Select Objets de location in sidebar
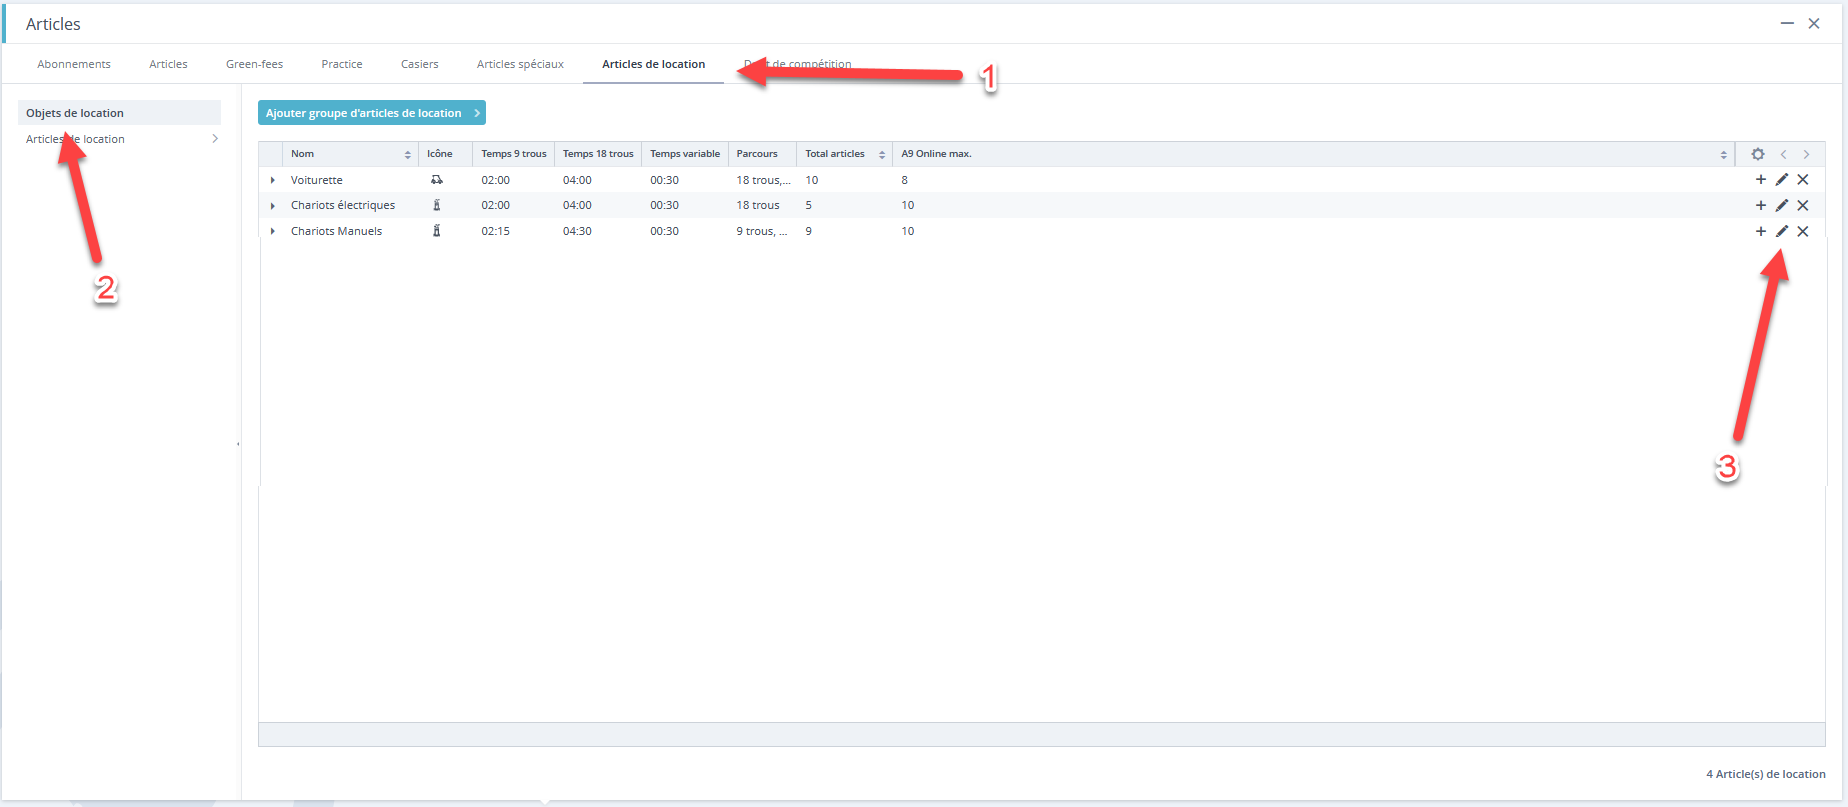Viewport: 1848px width, 807px height. (x=119, y=113)
